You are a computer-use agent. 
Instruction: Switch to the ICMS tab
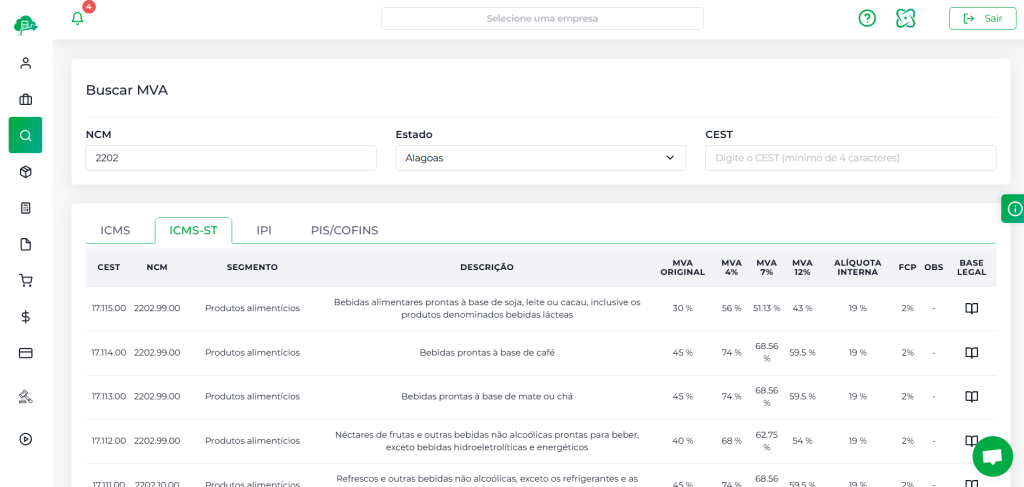[x=115, y=230]
